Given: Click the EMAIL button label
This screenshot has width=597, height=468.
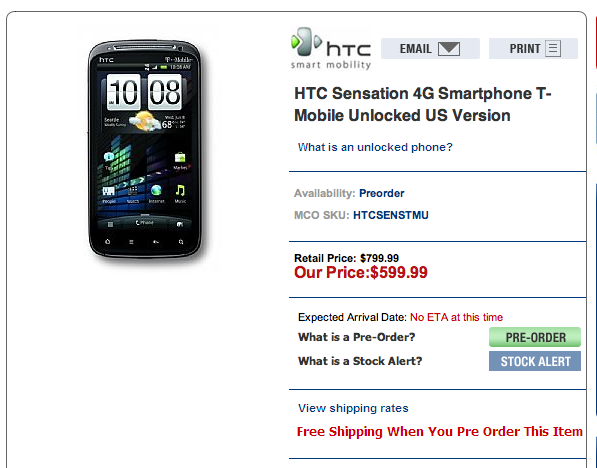Looking at the screenshot, I should (415, 49).
